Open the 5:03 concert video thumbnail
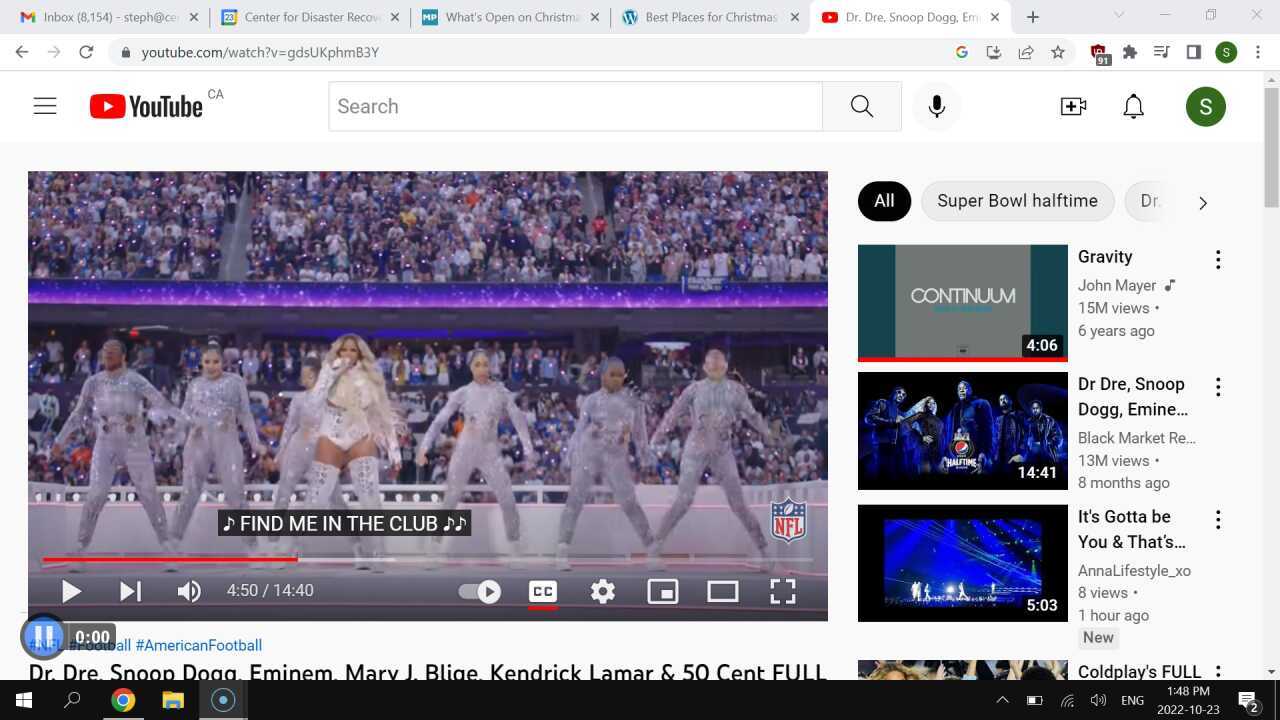 coord(963,563)
